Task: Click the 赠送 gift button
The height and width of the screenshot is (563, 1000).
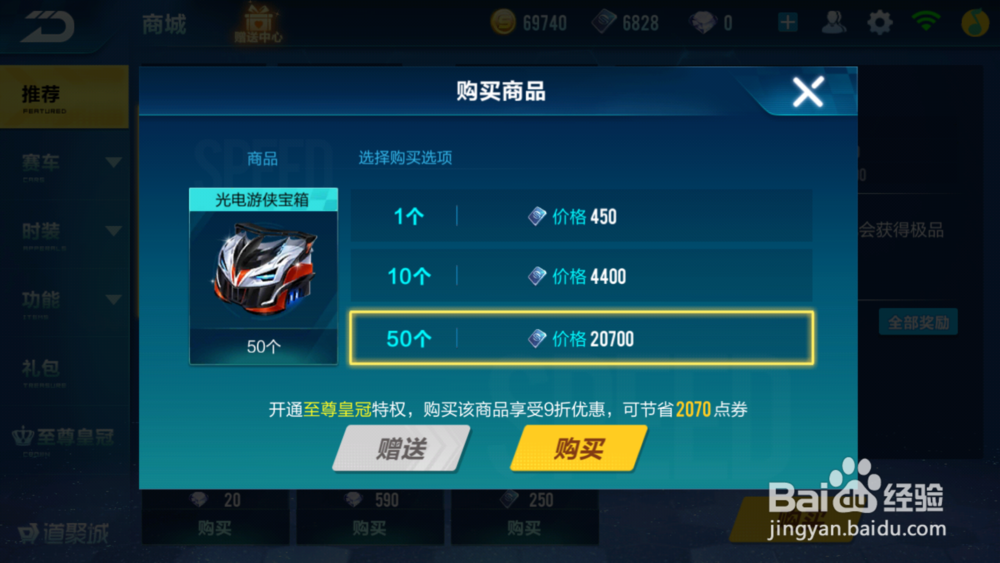Action: tap(401, 449)
